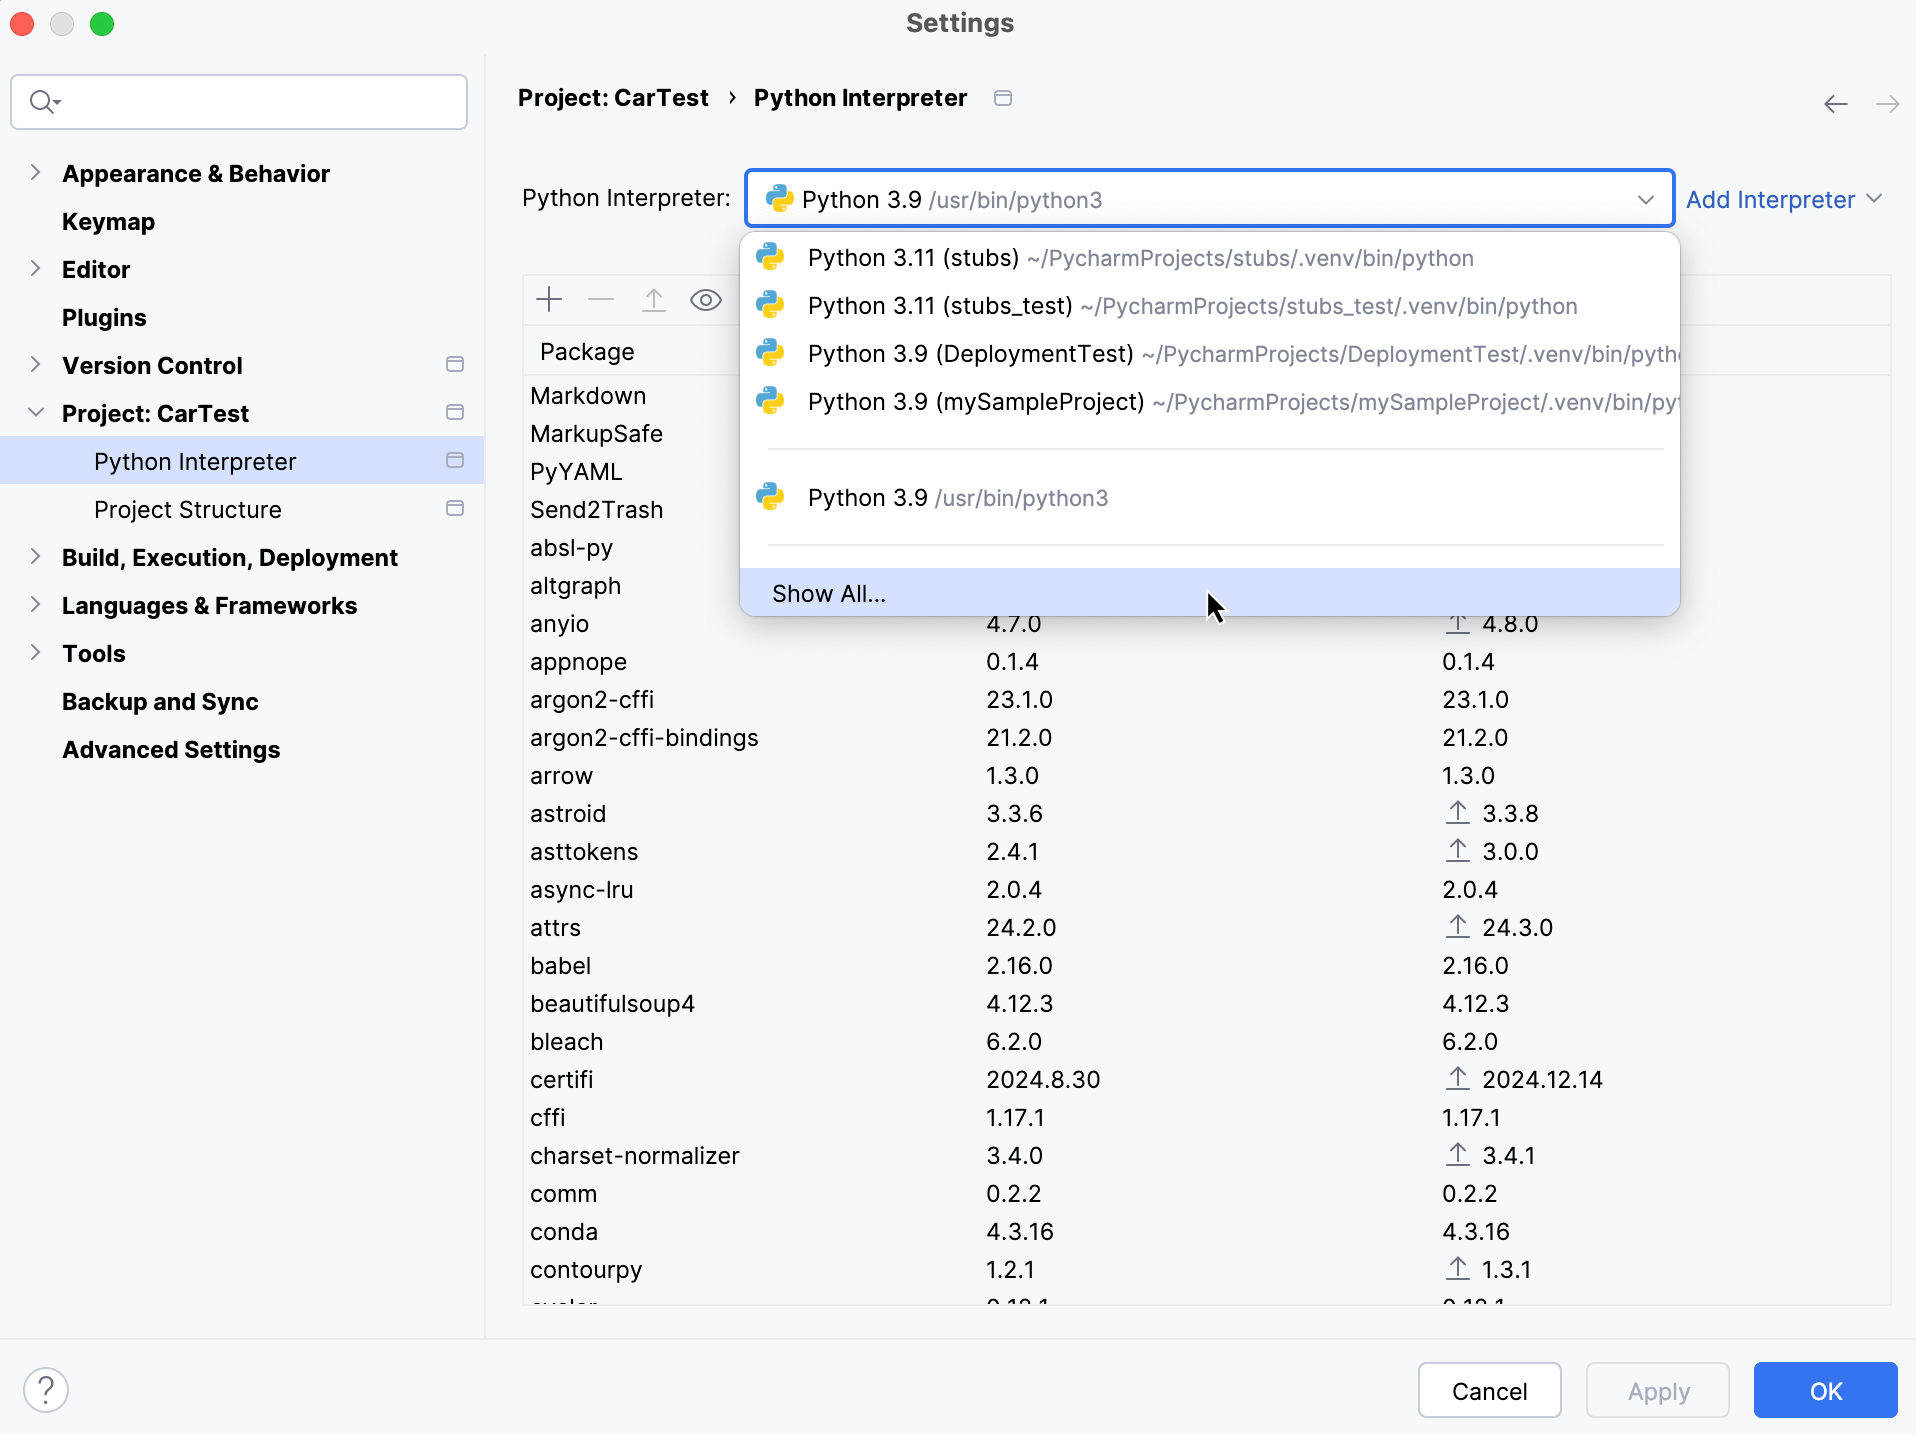Open the Python Interpreter dropdown arrow

tap(1646, 199)
